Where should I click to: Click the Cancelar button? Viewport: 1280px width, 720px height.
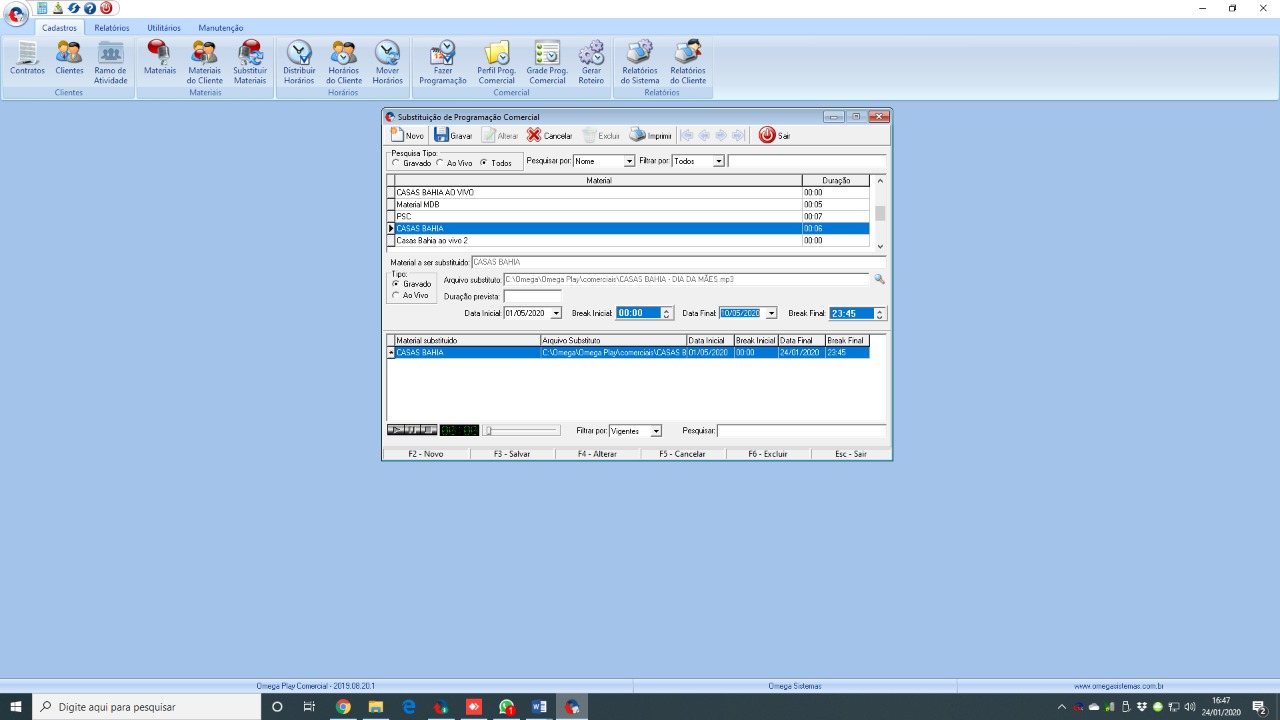(x=549, y=135)
